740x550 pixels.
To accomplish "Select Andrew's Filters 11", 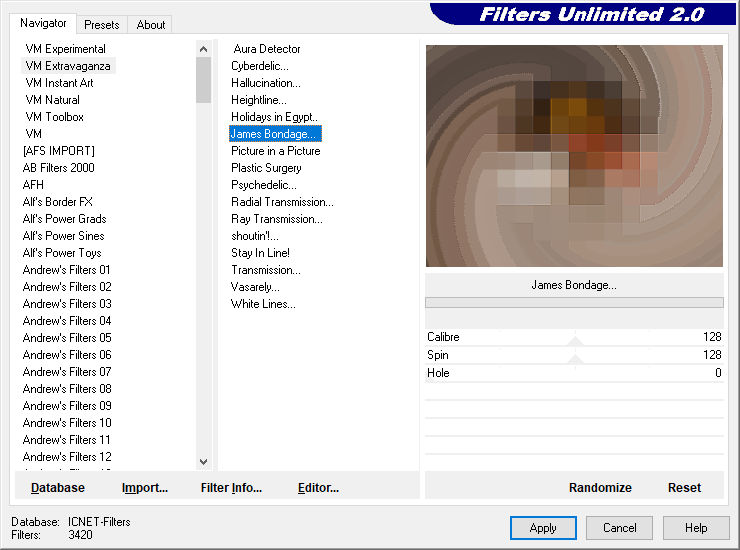I will [x=67, y=440].
